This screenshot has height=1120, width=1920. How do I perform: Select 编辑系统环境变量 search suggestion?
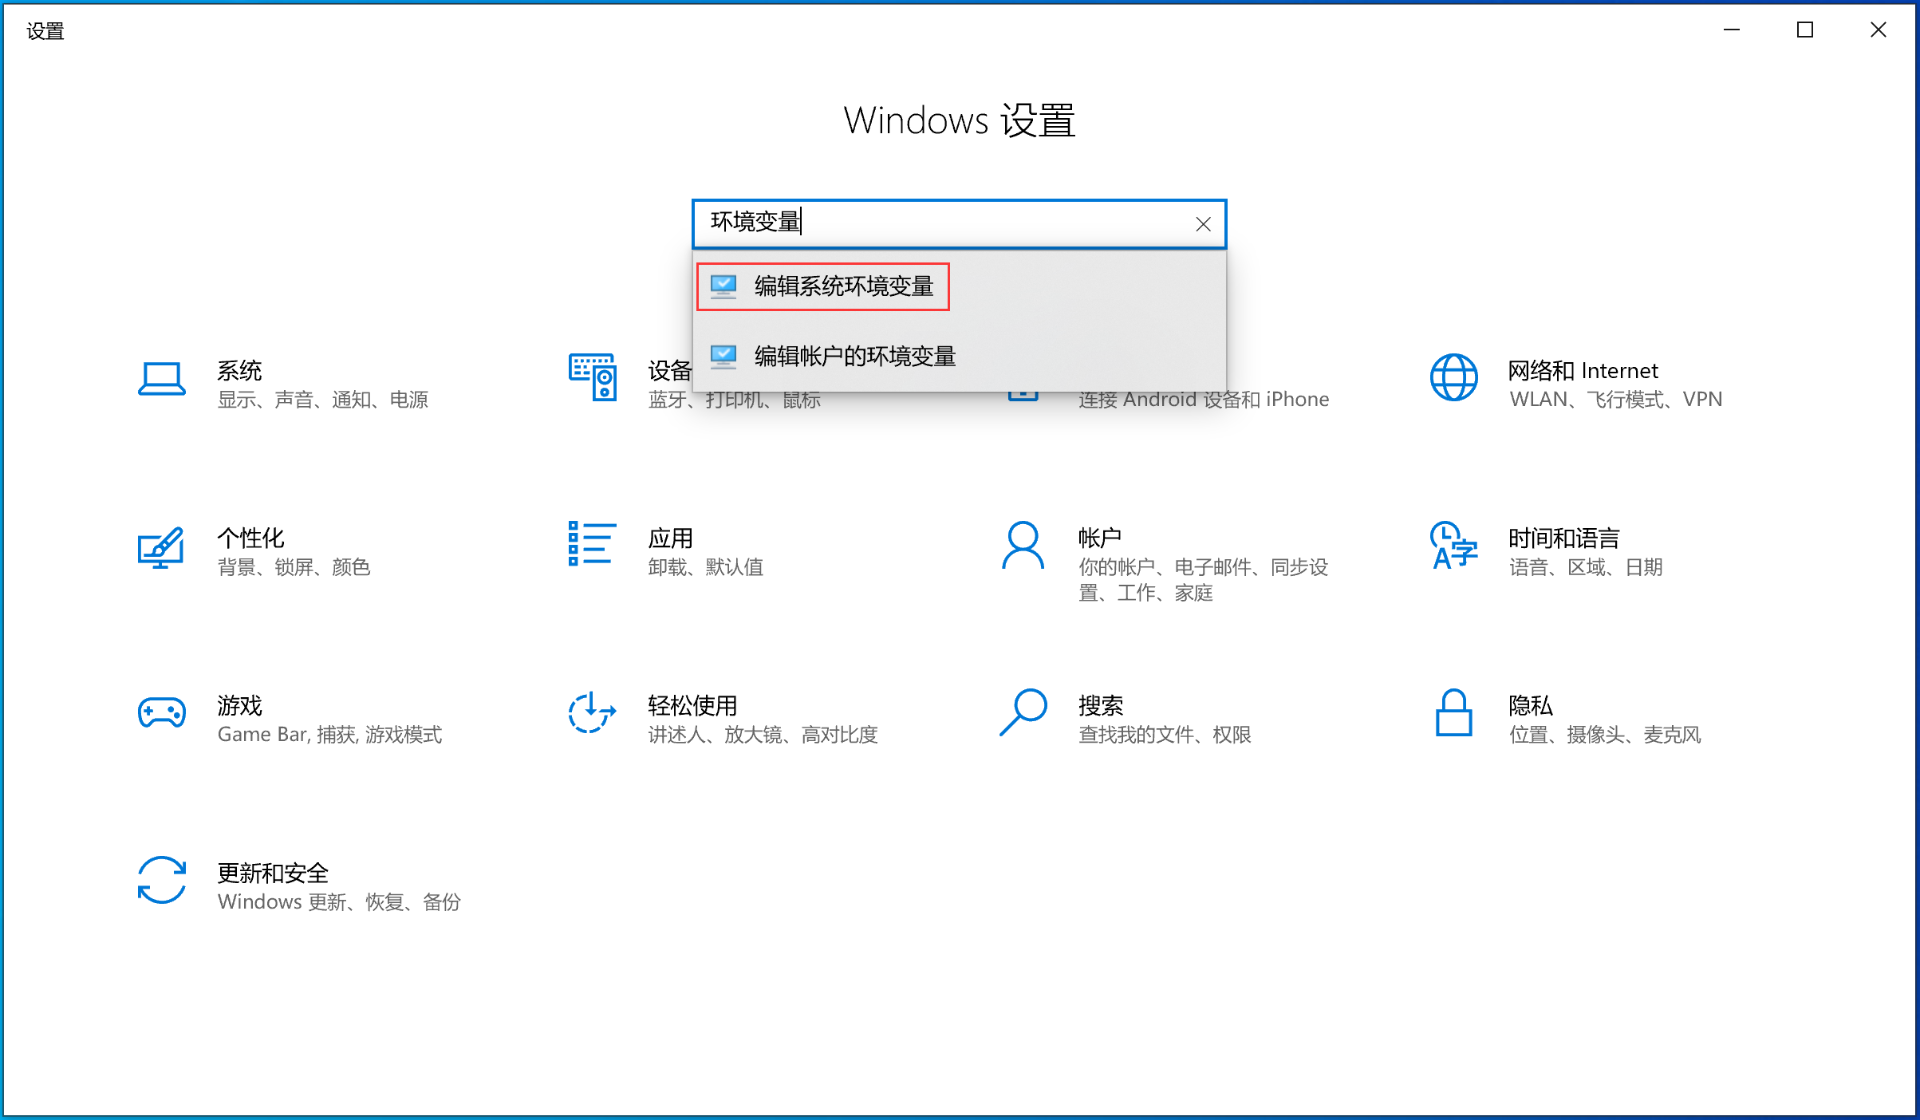(842, 287)
